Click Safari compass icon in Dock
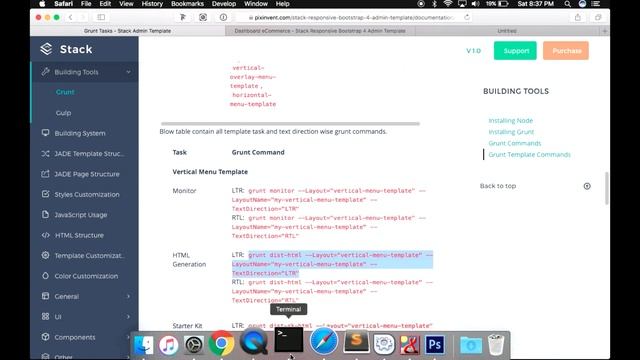The image size is (640, 360). (x=324, y=341)
